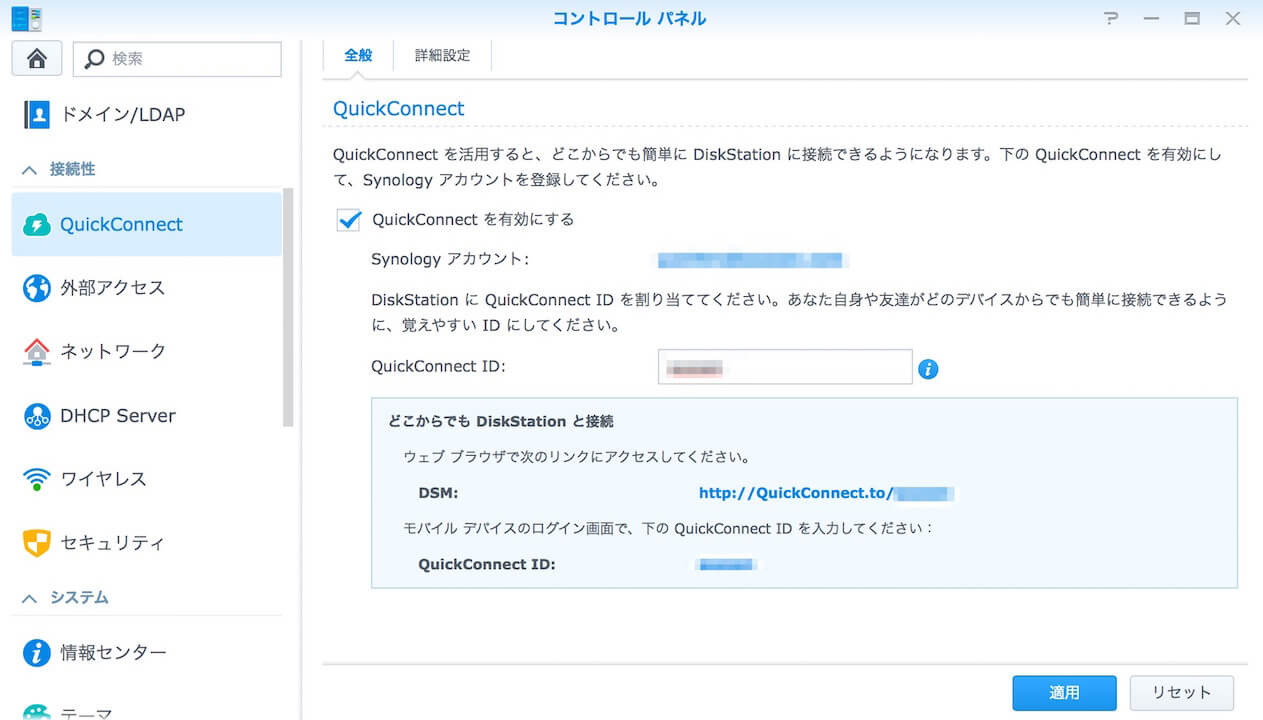Image resolution: width=1263 pixels, height=720 pixels.
Task: Click the help question mark icon
Action: click(x=1112, y=18)
